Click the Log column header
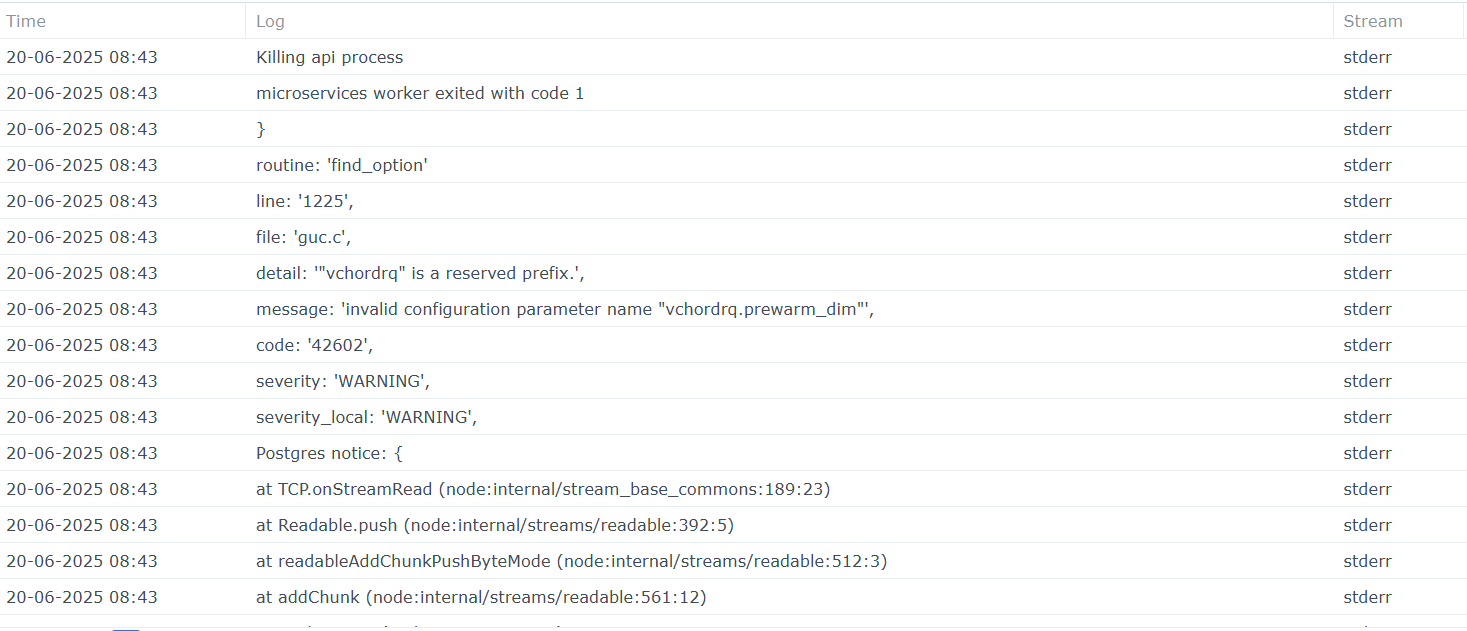The height and width of the screenshot is (631, 1467). (270, 21)
